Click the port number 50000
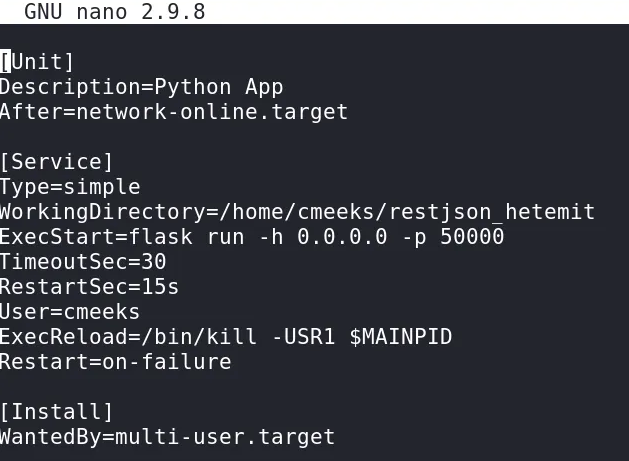Viewport: 629px width, 461px height. pos(472,237)
